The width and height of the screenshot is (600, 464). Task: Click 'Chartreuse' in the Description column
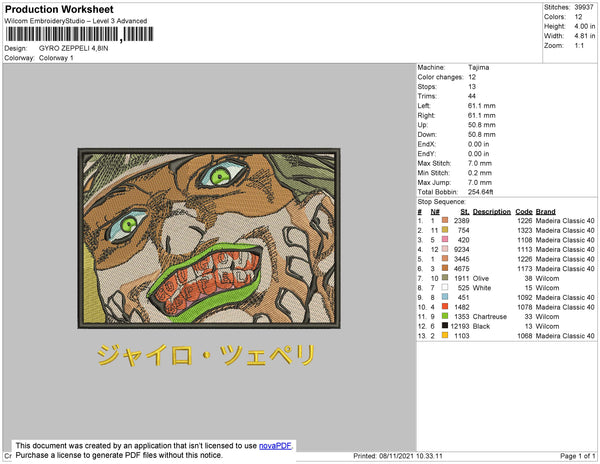(x=490, y=316)
